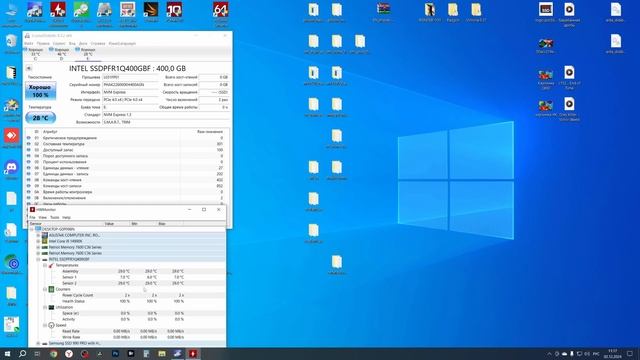Viewport: 640px width, 360px height.
Task: Select the Read Rate row
Action: click(127, 331)
